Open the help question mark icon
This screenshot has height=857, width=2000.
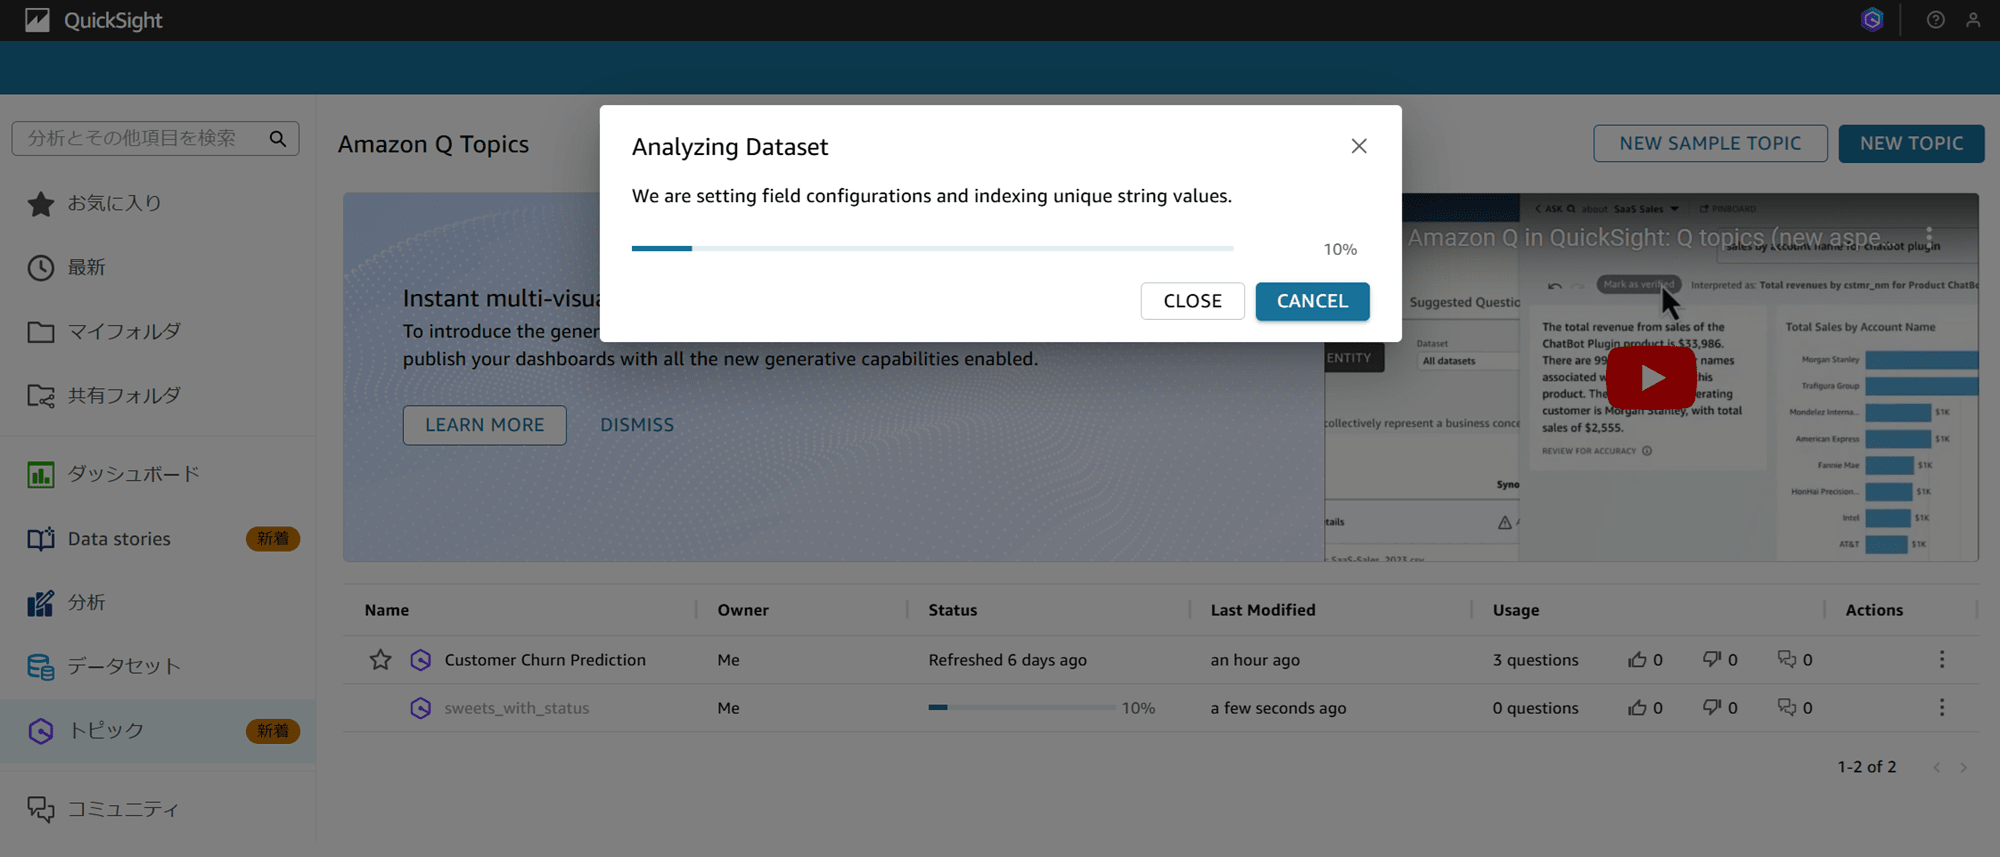pyautogui.click(x=1936, y=20)
